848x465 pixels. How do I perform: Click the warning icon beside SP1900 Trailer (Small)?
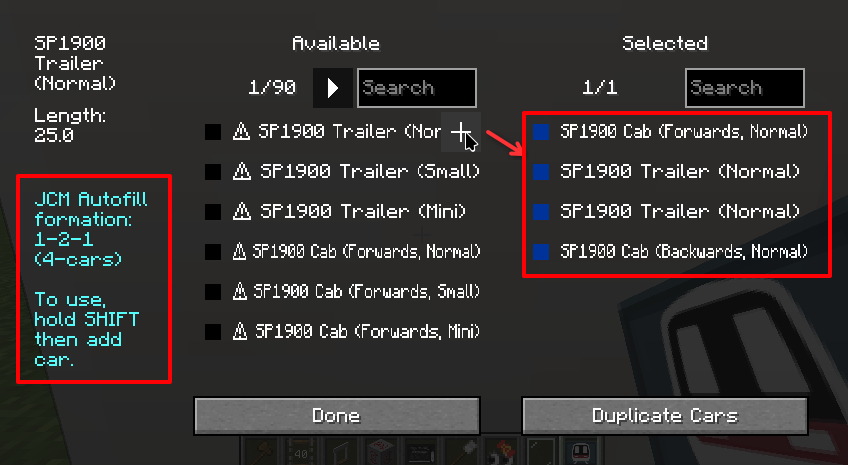242,172
